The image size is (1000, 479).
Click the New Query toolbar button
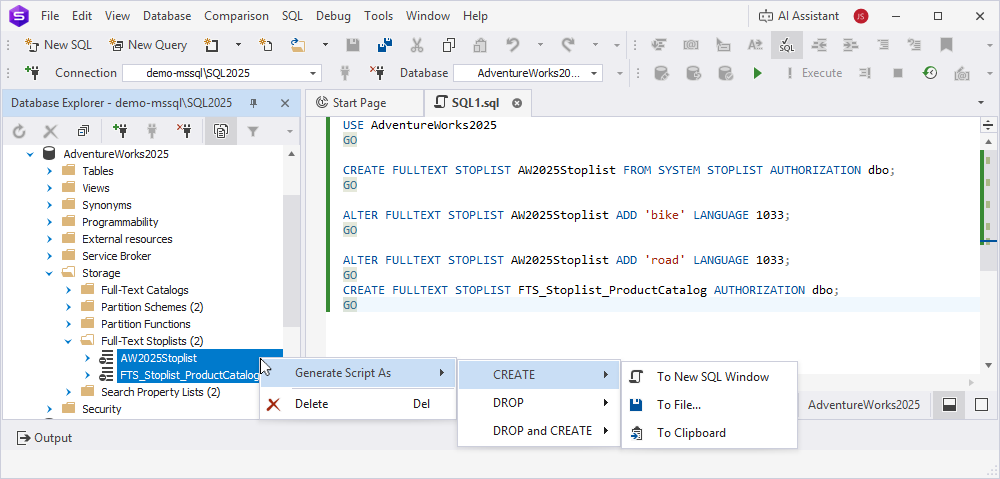pos(148,45)
